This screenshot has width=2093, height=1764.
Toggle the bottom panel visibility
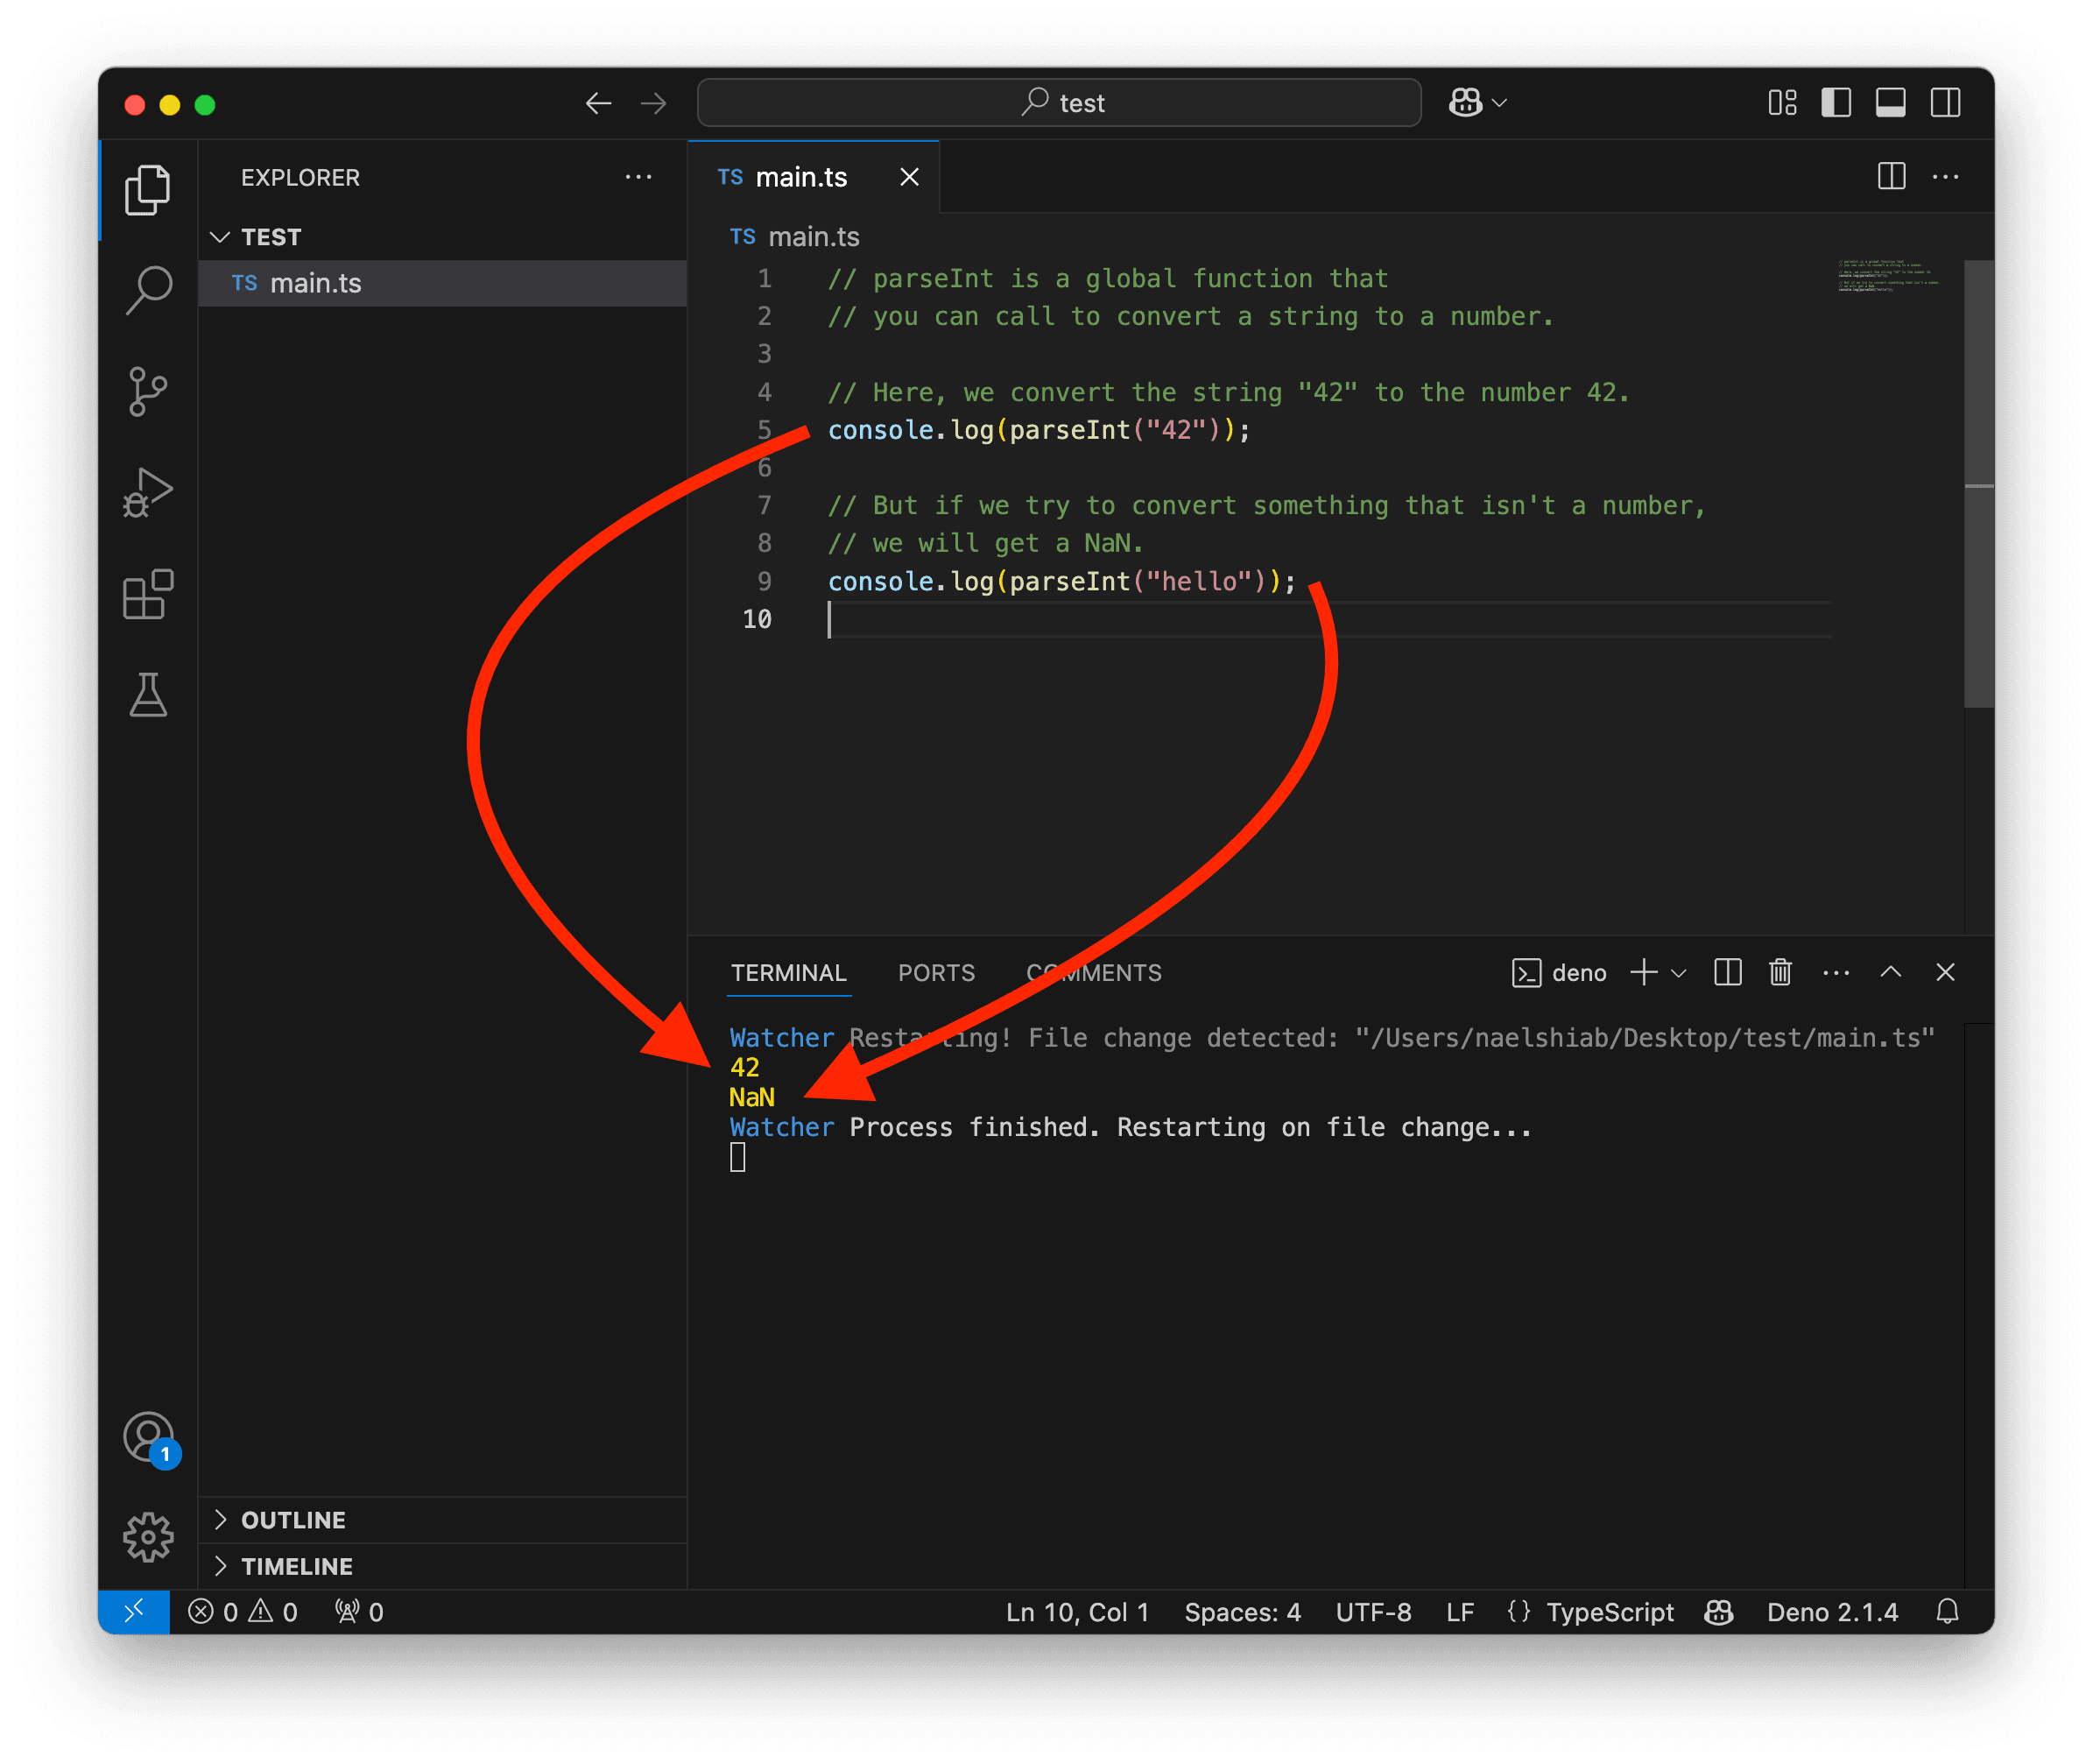(1890, 103)
